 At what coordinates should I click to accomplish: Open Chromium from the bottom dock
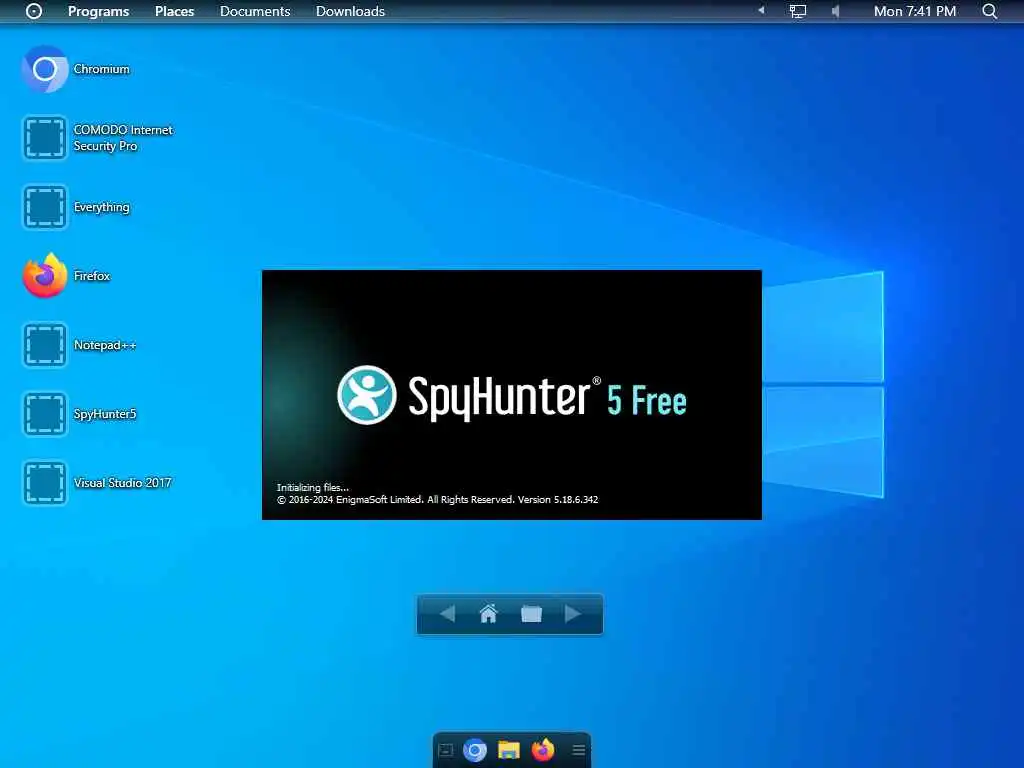click(475, 750)
